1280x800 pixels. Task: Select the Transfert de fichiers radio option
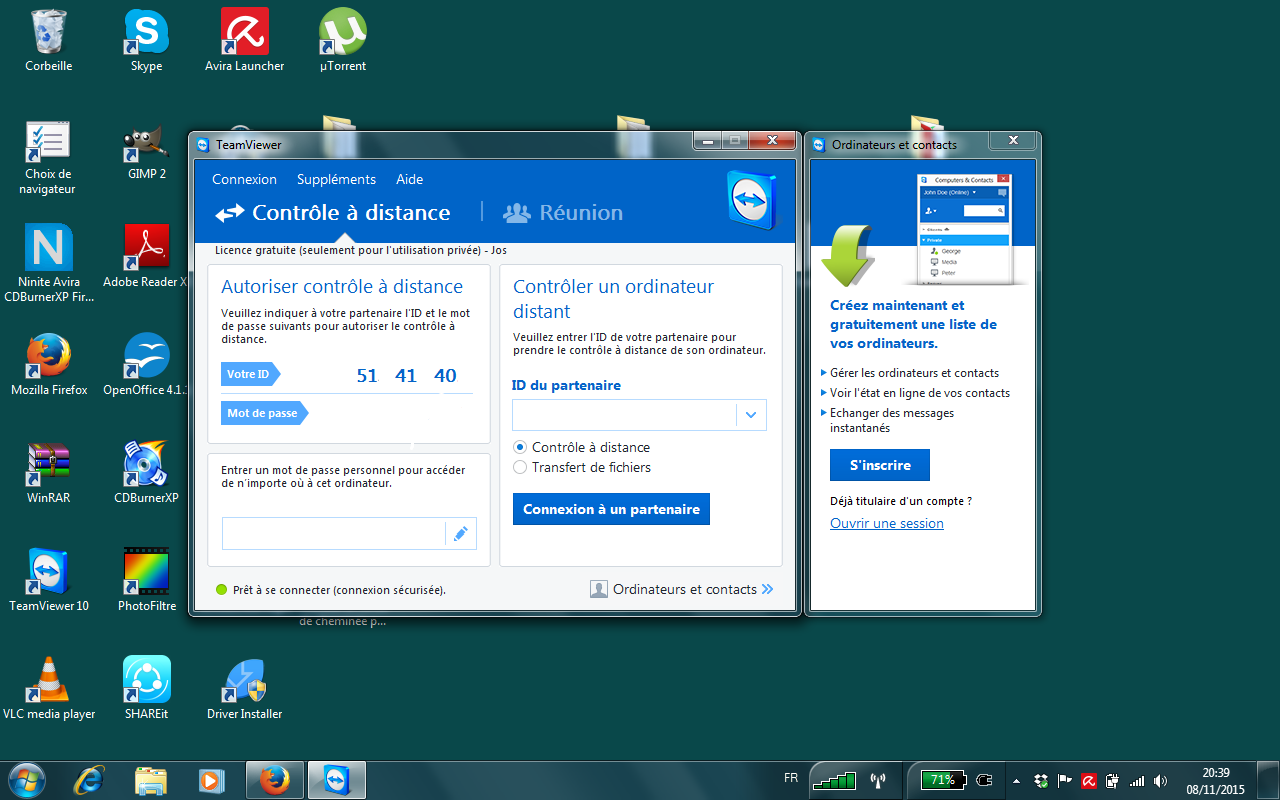(520, 467)
